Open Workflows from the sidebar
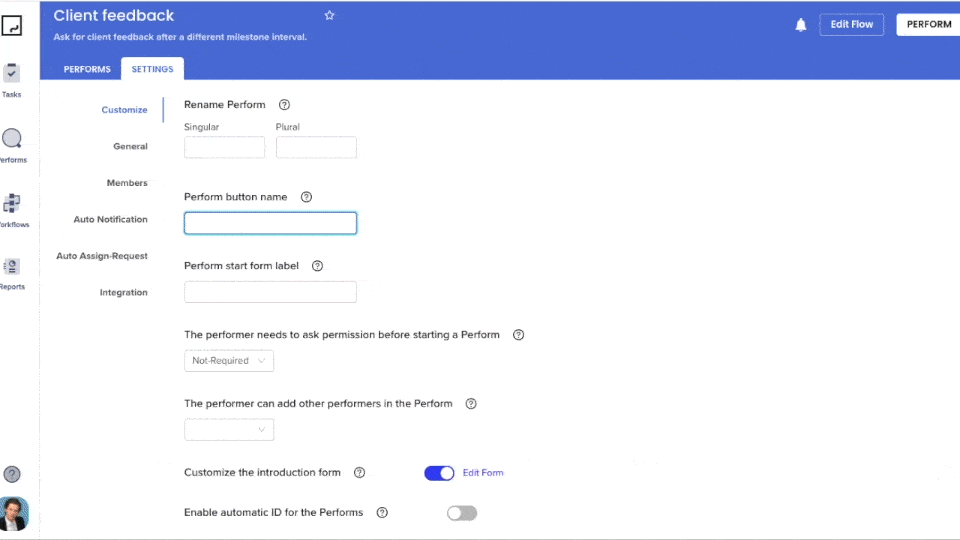The height and width of the screenshot is (540, 960). tap(13, 211)
